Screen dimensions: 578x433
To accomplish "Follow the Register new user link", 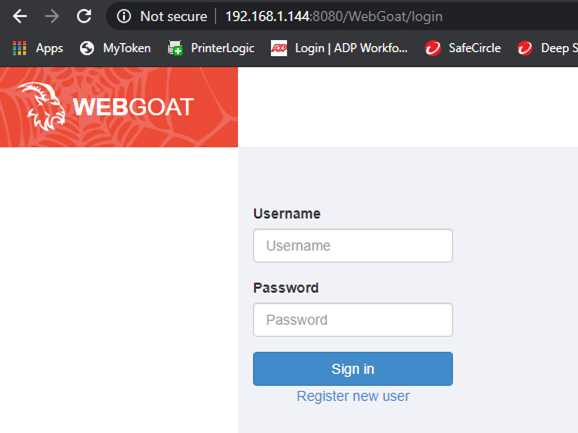I will point(353,396).
